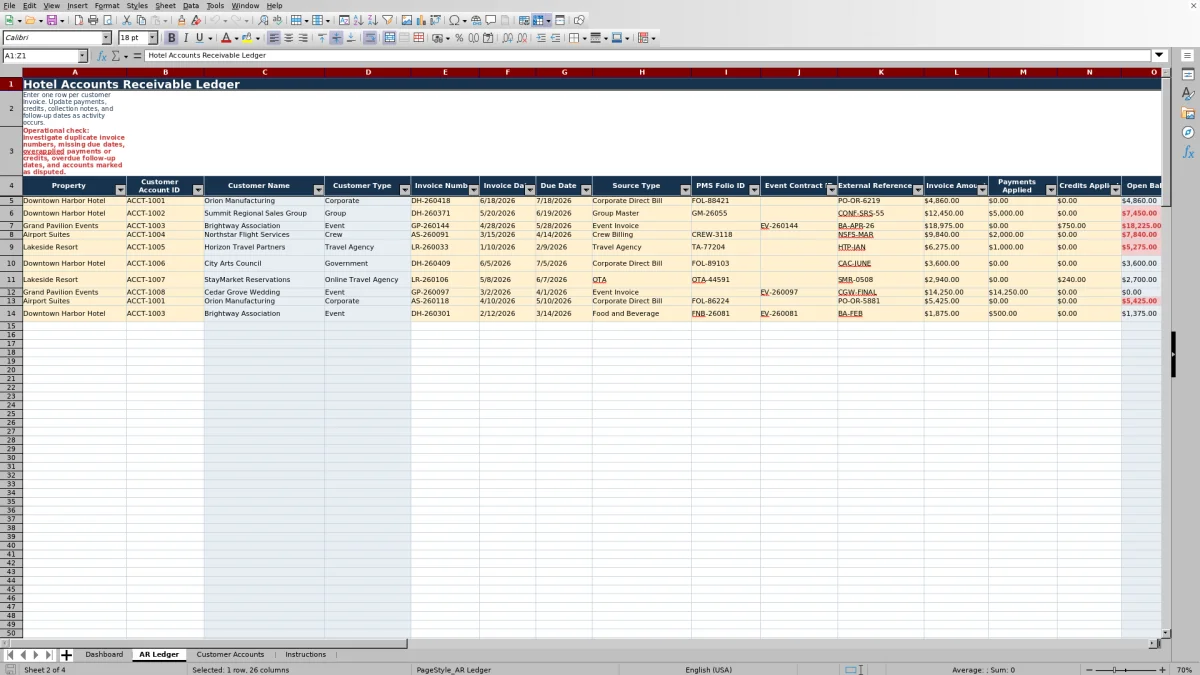Click column header D

(367, 72)
